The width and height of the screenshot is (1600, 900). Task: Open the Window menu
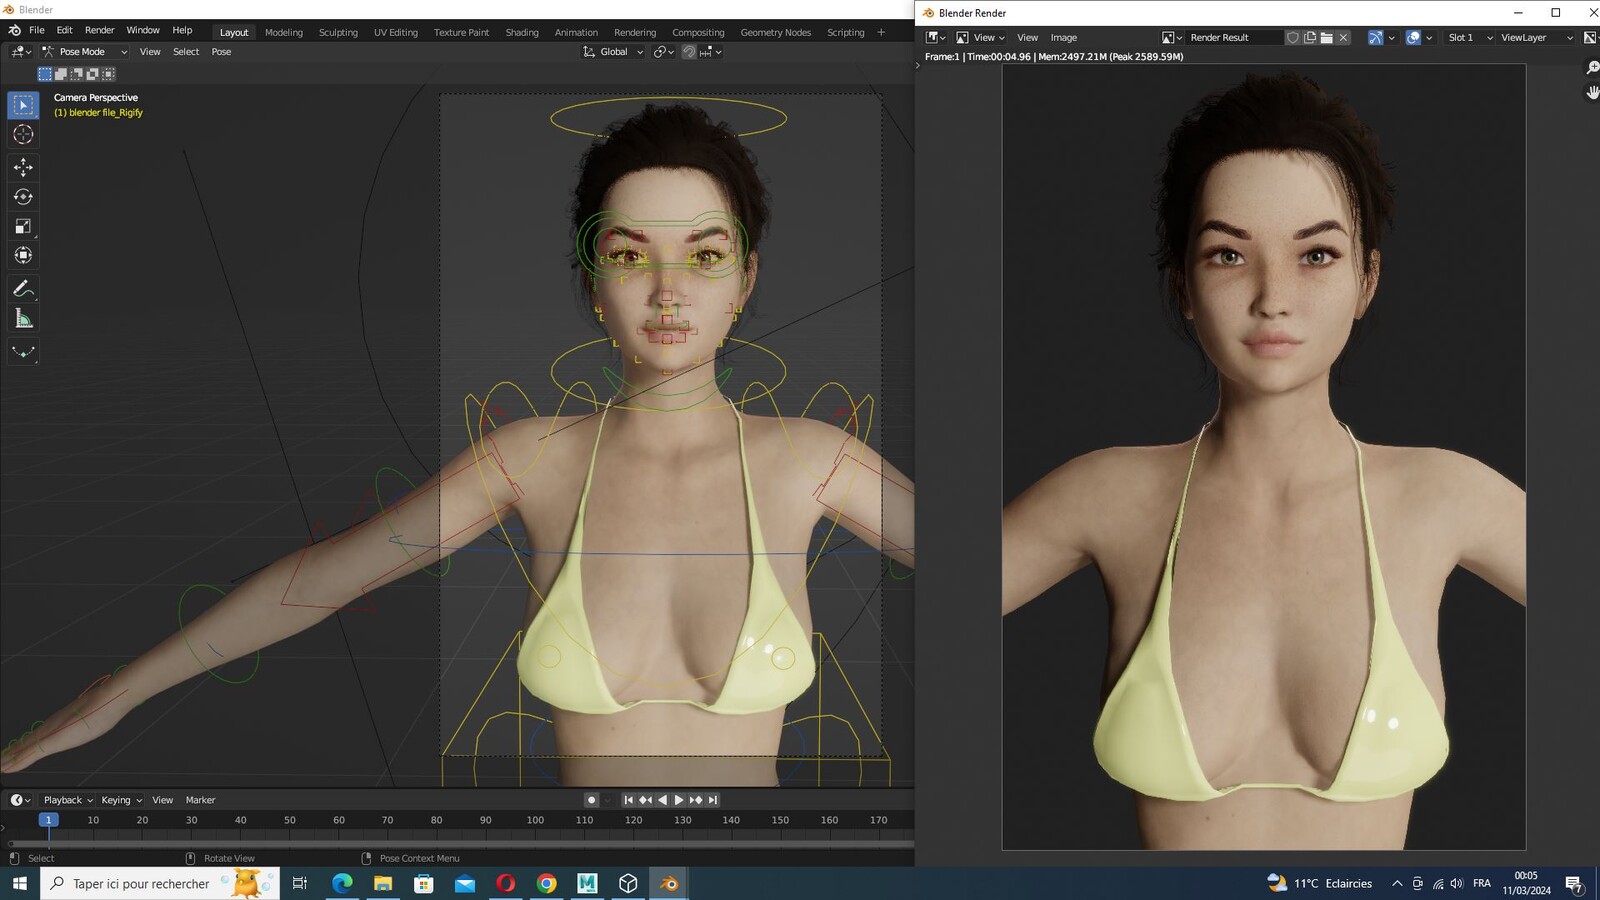pyautogui.click(x=143, y=30)
